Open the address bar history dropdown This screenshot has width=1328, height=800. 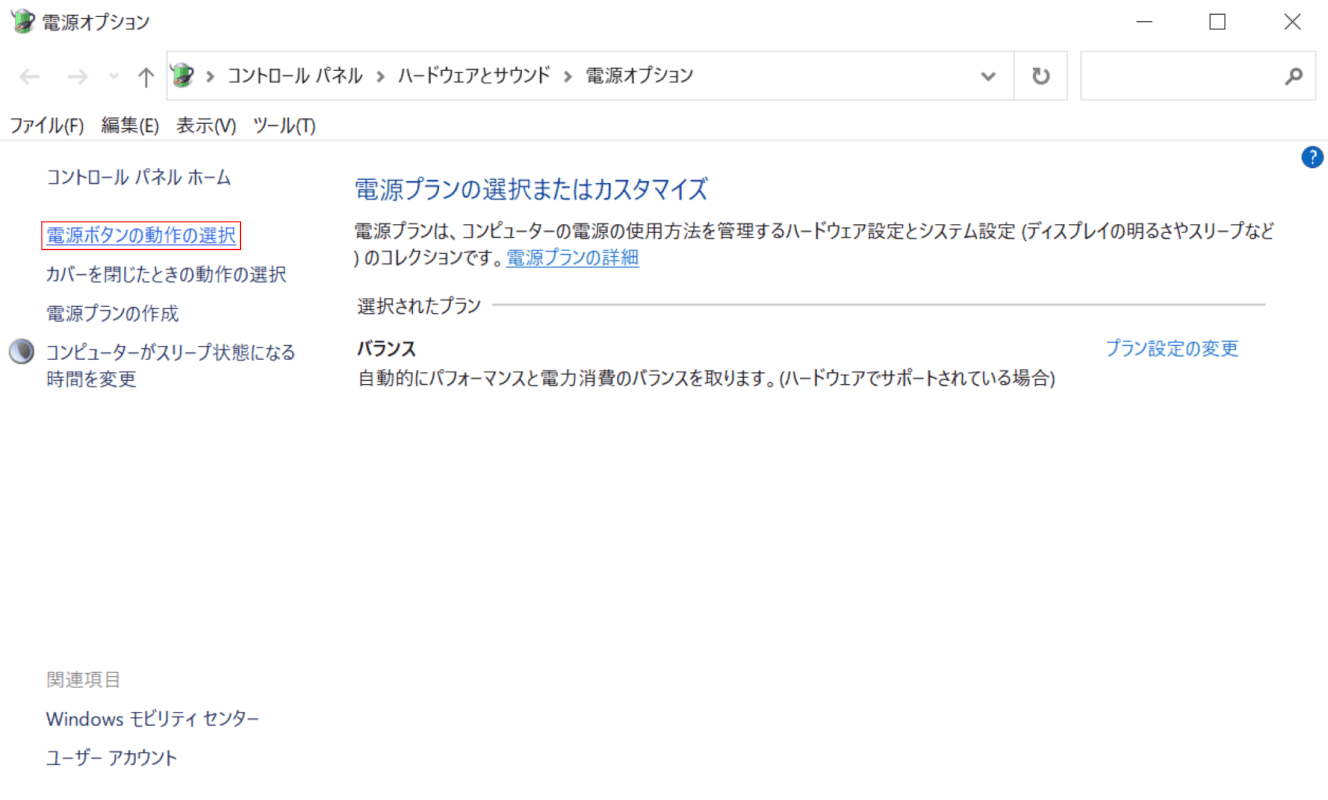click(x=989, y=76)
